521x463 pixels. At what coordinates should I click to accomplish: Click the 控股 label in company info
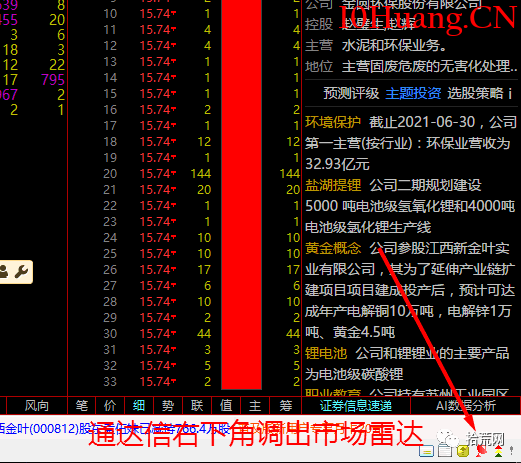coord(319,24)
